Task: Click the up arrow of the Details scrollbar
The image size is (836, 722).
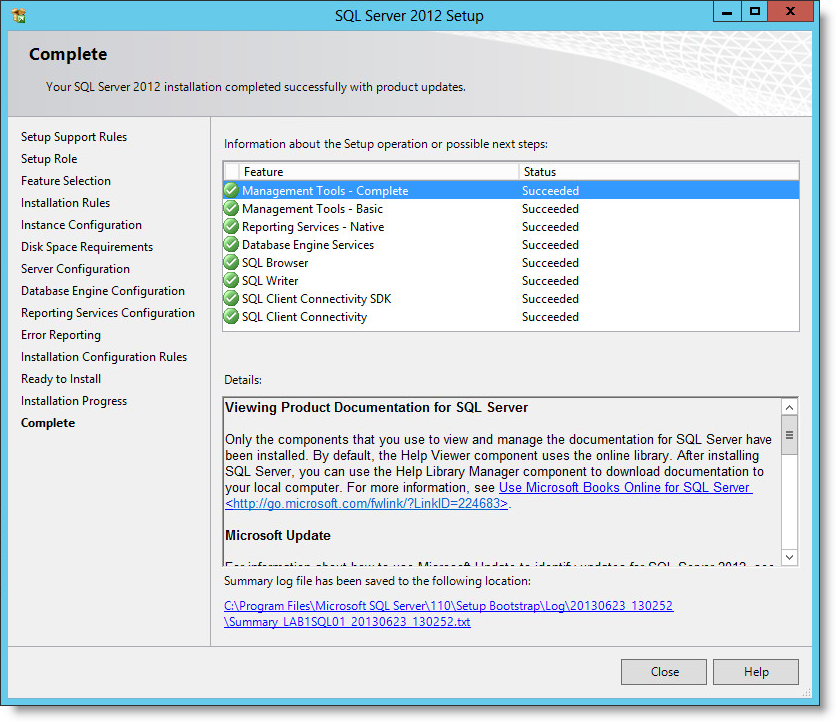Action: tap(789, 407)
